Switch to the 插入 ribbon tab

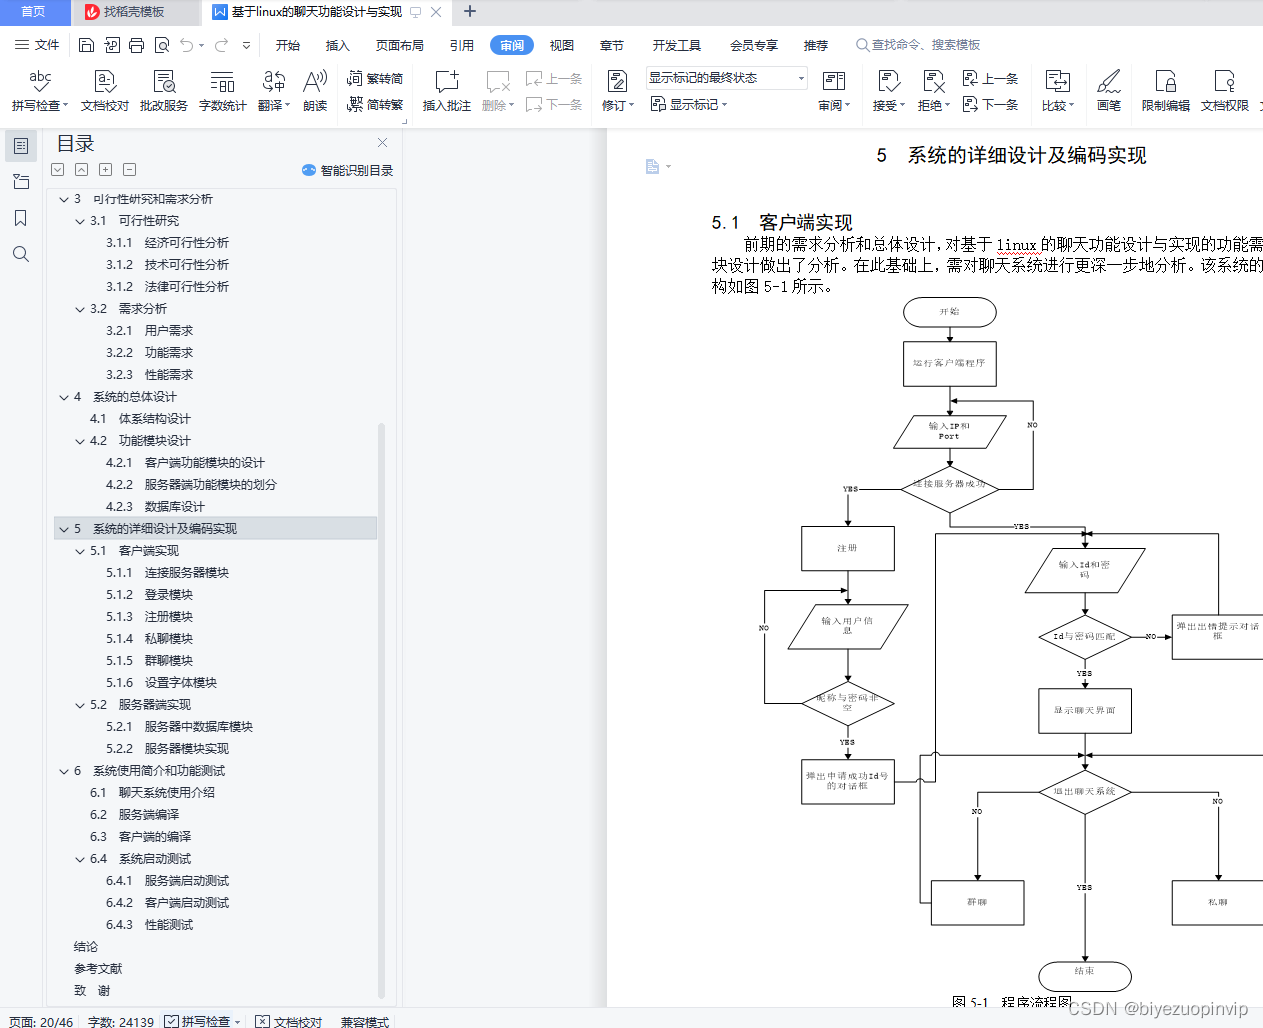click(x=336, y=45)
